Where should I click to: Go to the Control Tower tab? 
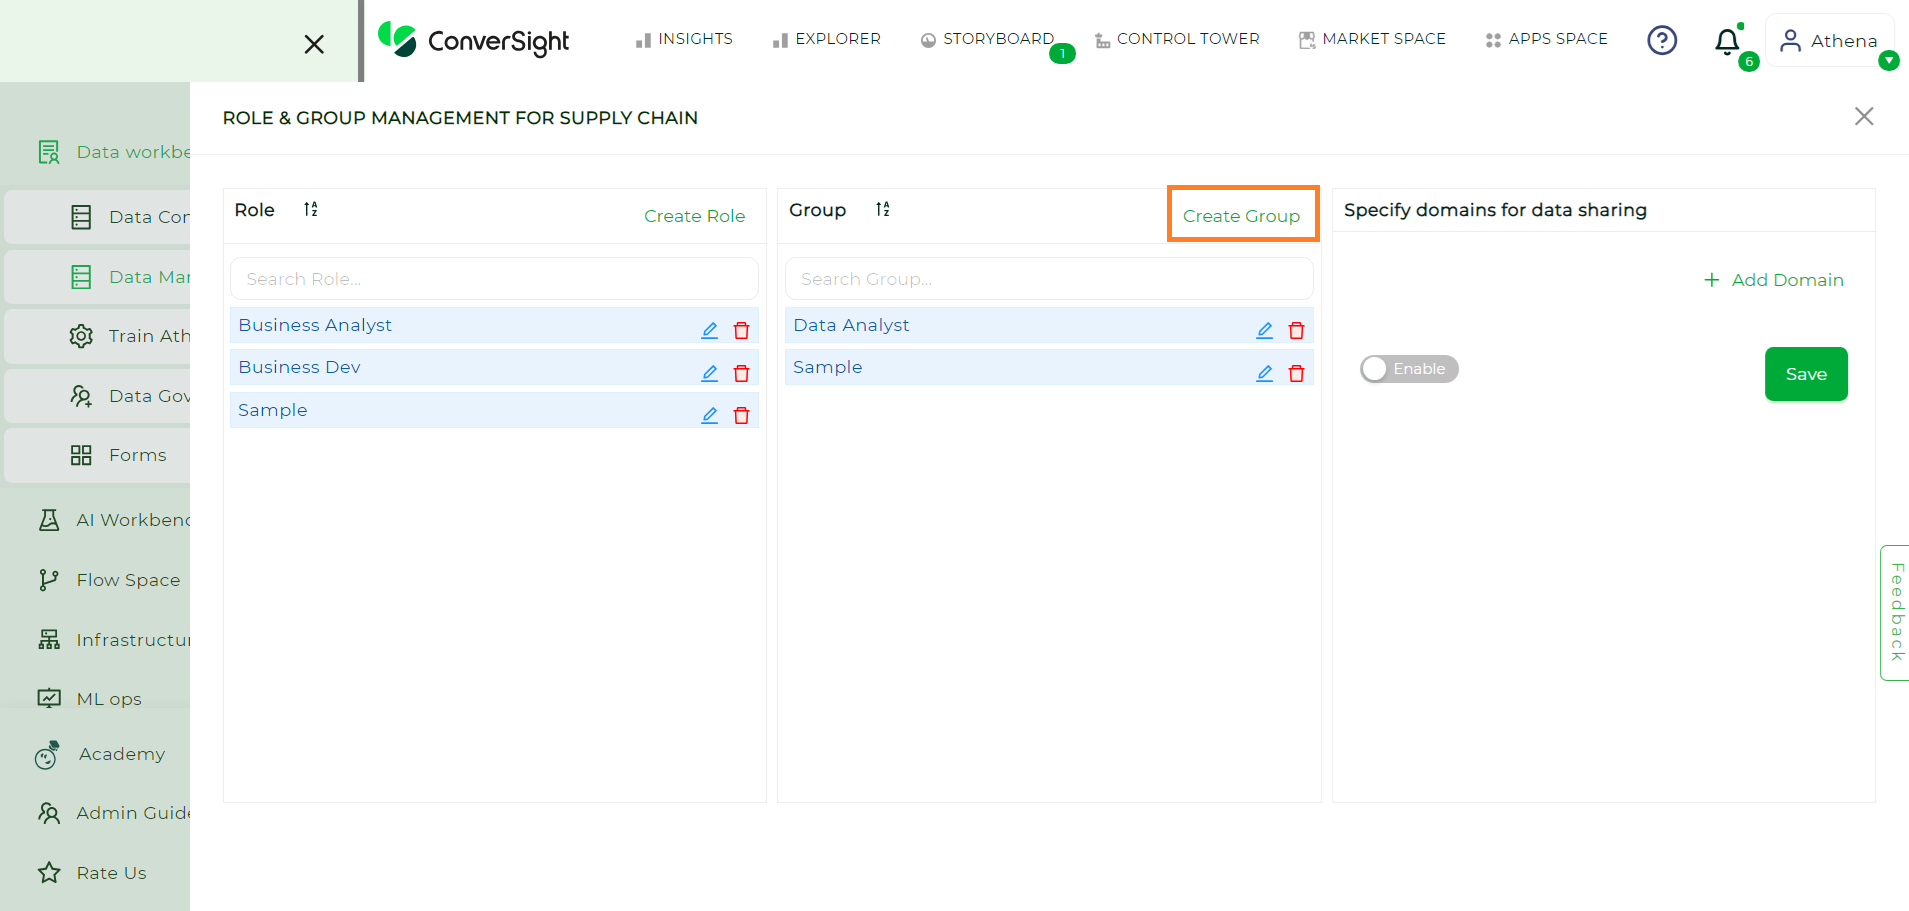[1177, 39]
